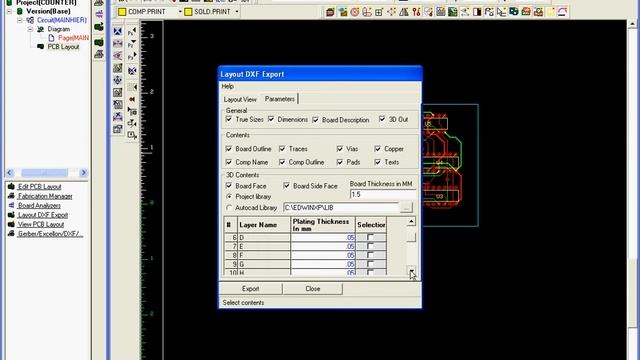This screenshot has height=360, width=640.
Task: Click the Fx icon with right-pointing arrow
Action: pyautogui.click(x=132, y=56)
